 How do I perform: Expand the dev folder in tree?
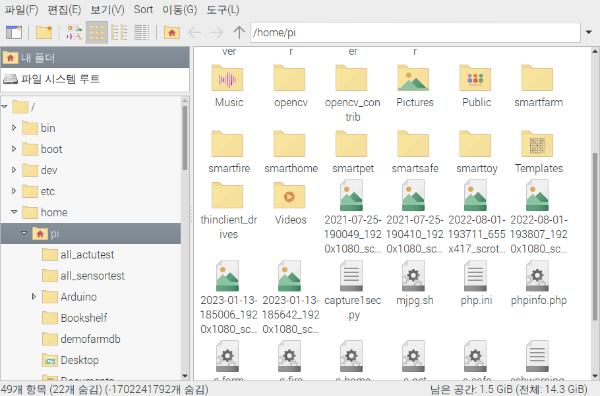[14, 170]
